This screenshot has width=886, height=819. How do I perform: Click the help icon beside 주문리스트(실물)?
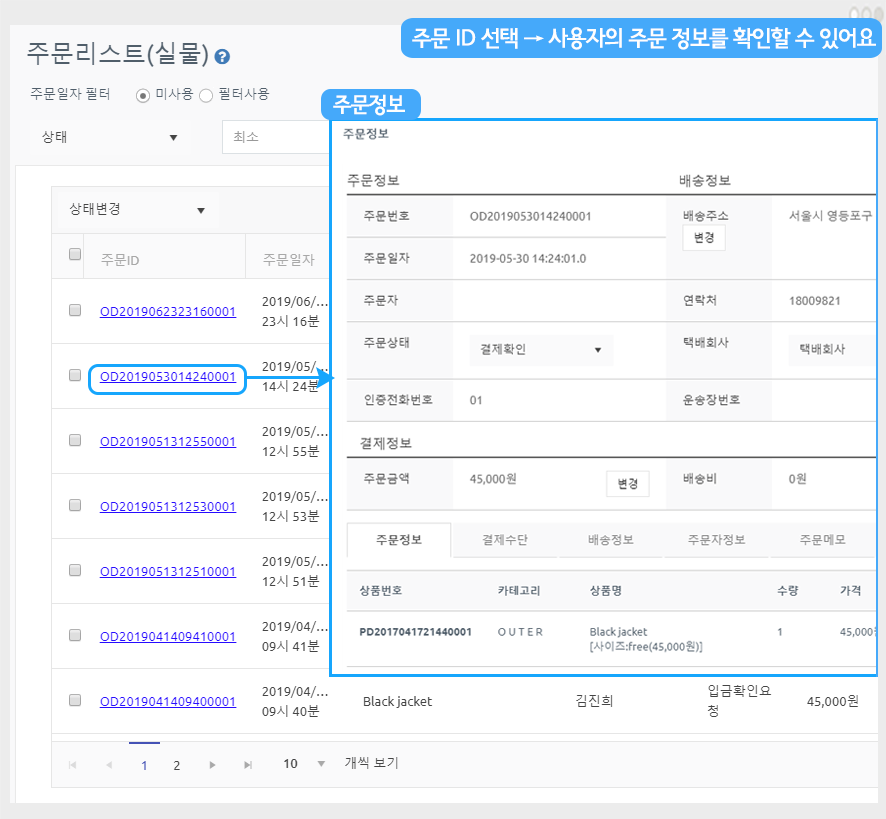pos(222,57)
